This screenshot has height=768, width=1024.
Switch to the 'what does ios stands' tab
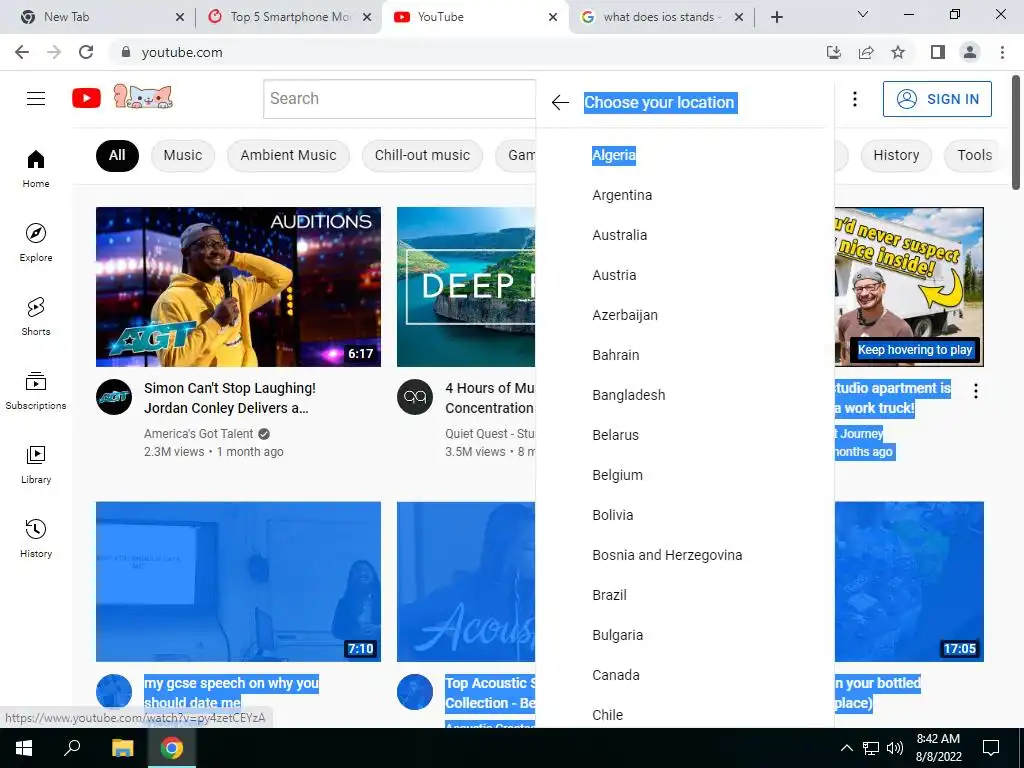(x=663, y=17)
